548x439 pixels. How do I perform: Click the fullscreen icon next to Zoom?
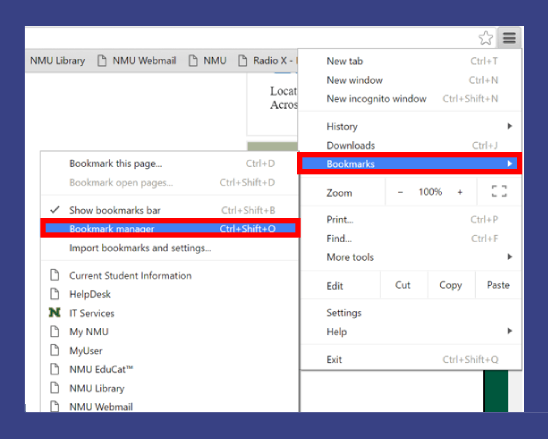coord(499,191)
